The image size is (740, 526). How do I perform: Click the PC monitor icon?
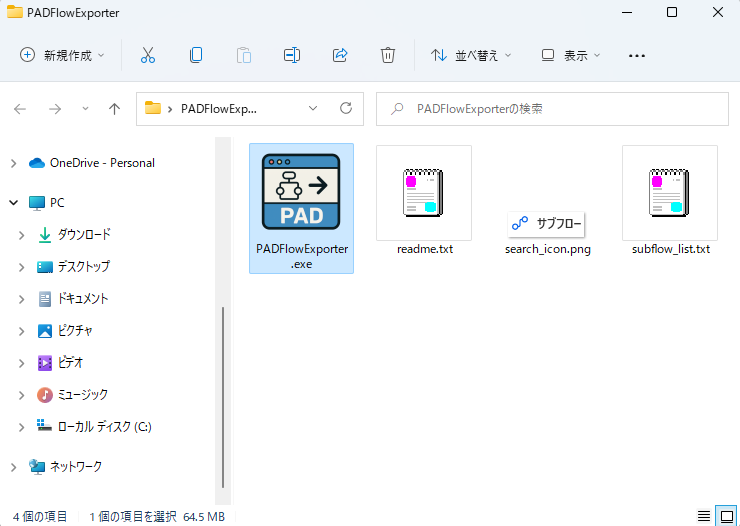click(37, 203)
